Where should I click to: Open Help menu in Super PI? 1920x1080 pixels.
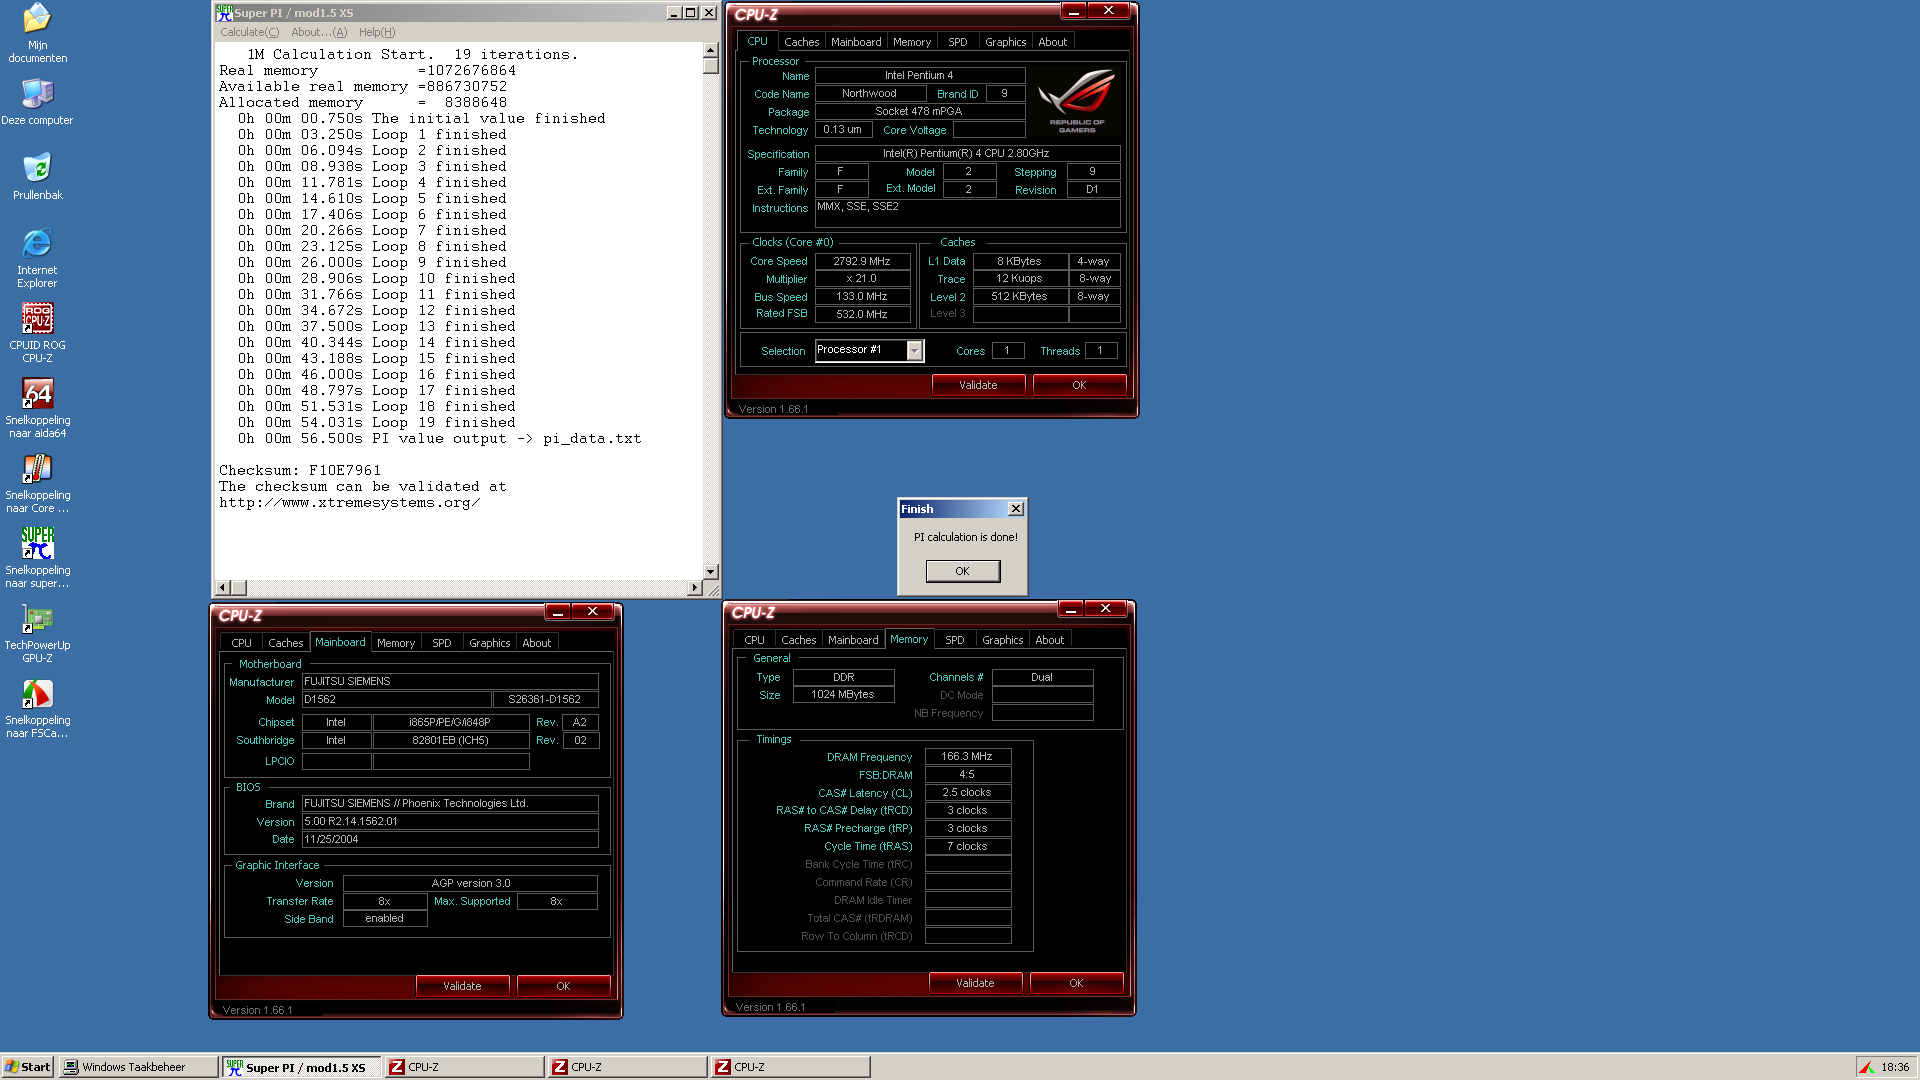pyautogui.click(x=377, y=32)
